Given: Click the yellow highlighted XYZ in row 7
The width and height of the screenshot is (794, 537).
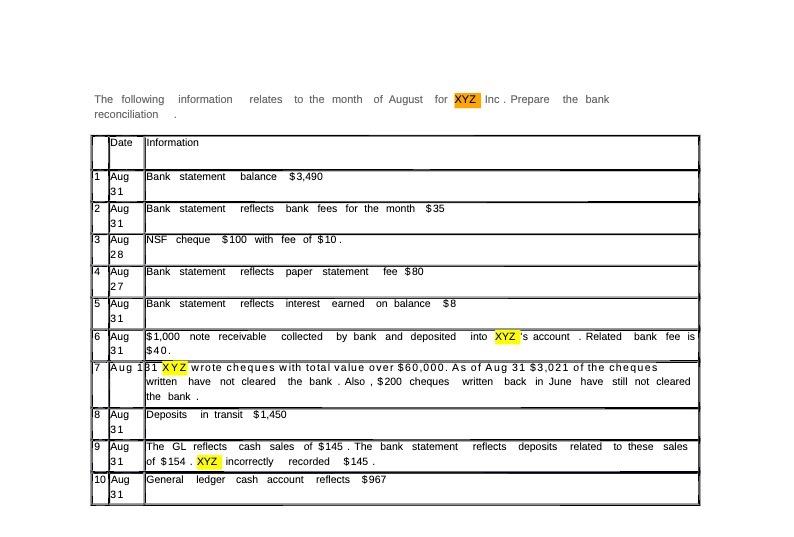Looking at the screenshot, I should tap(175, 368).
